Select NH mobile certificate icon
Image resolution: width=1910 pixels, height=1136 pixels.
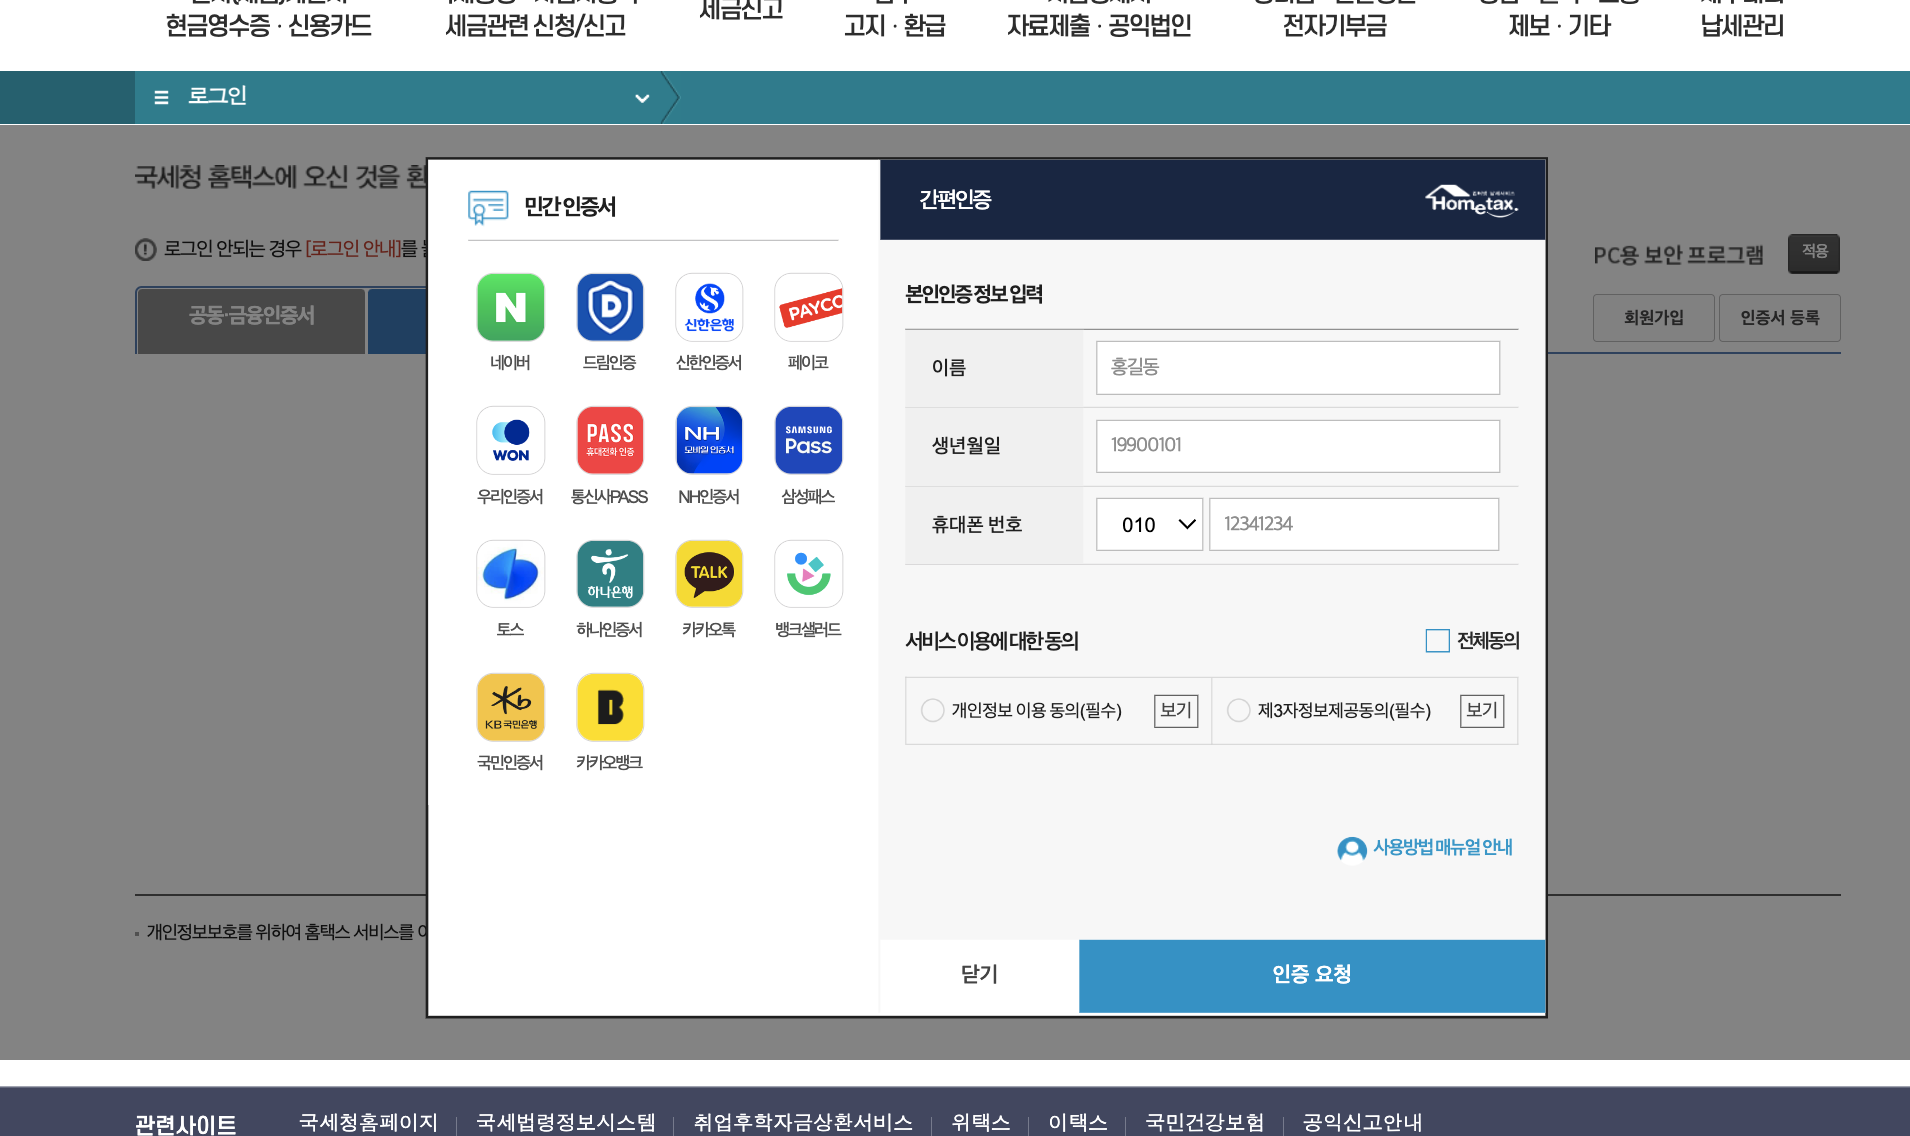coord(709,440)
